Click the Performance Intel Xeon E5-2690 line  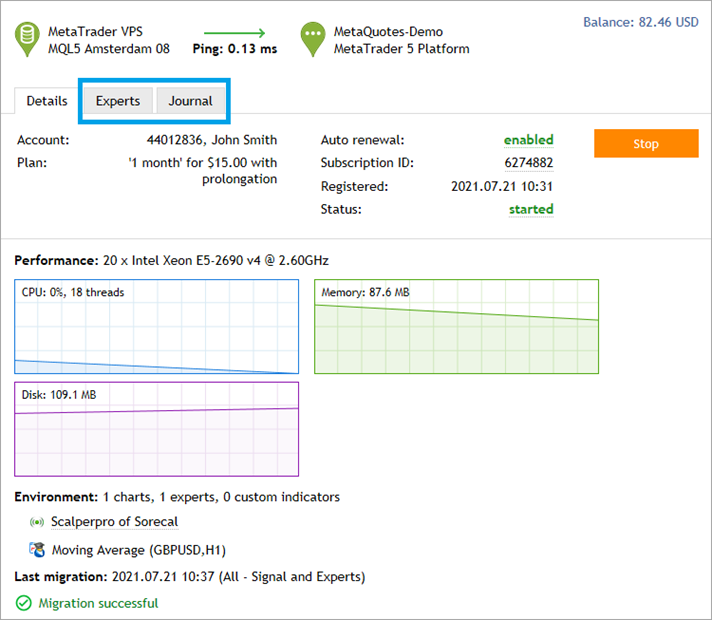point(172,260)
